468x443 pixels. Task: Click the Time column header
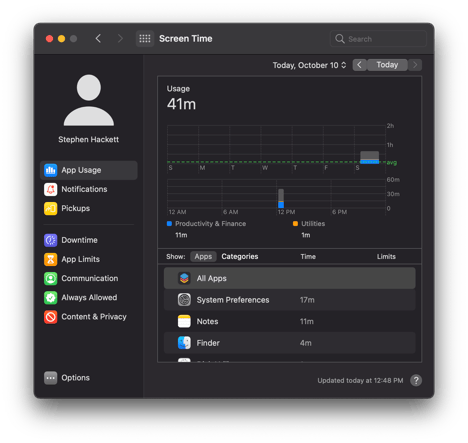coord(308,257)
